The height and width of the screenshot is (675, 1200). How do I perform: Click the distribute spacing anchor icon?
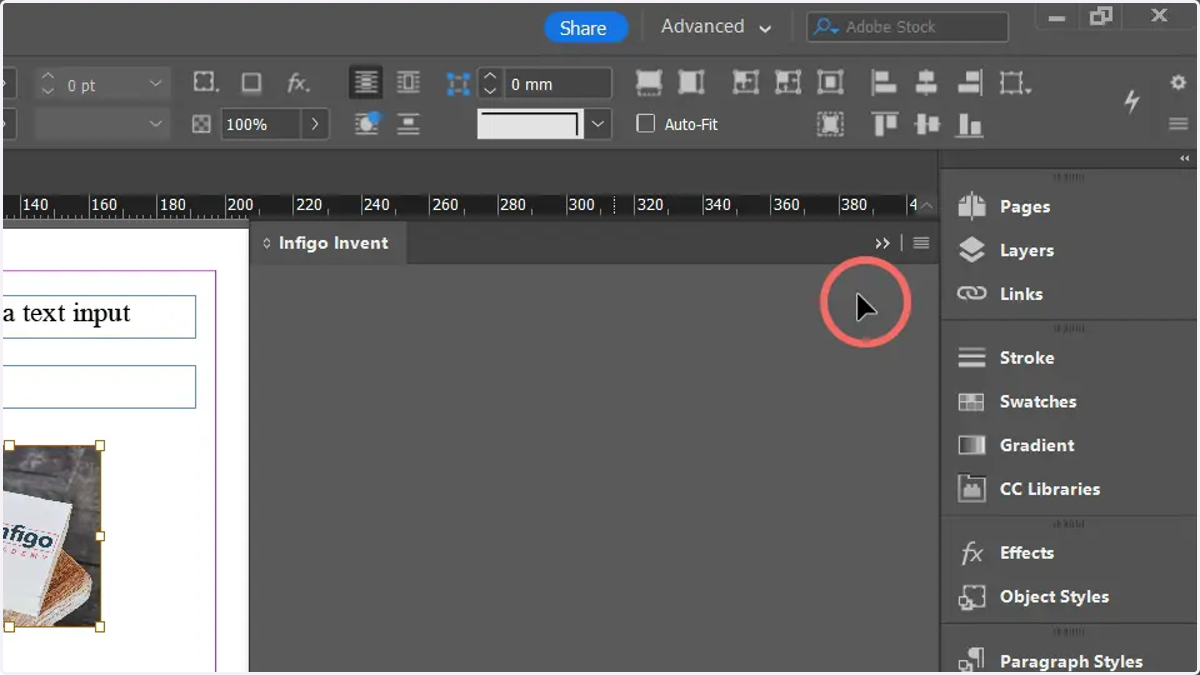(458, 84)
